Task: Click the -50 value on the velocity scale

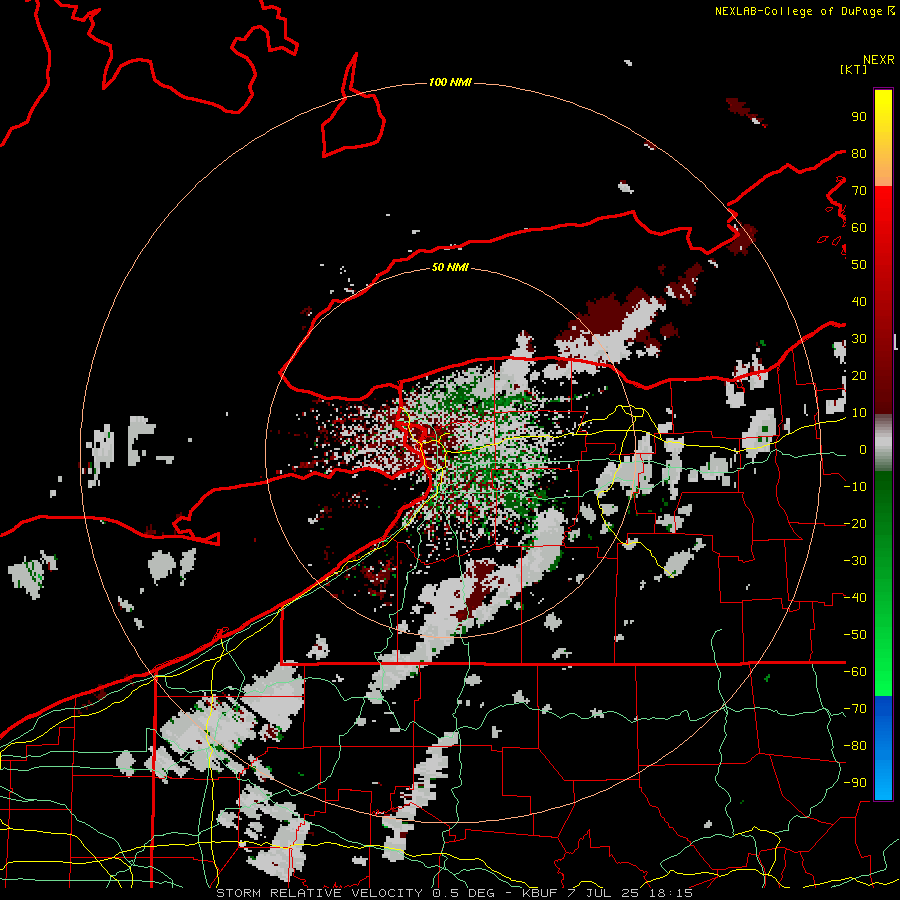Action: pyautogui.click(x=855, y=635)
